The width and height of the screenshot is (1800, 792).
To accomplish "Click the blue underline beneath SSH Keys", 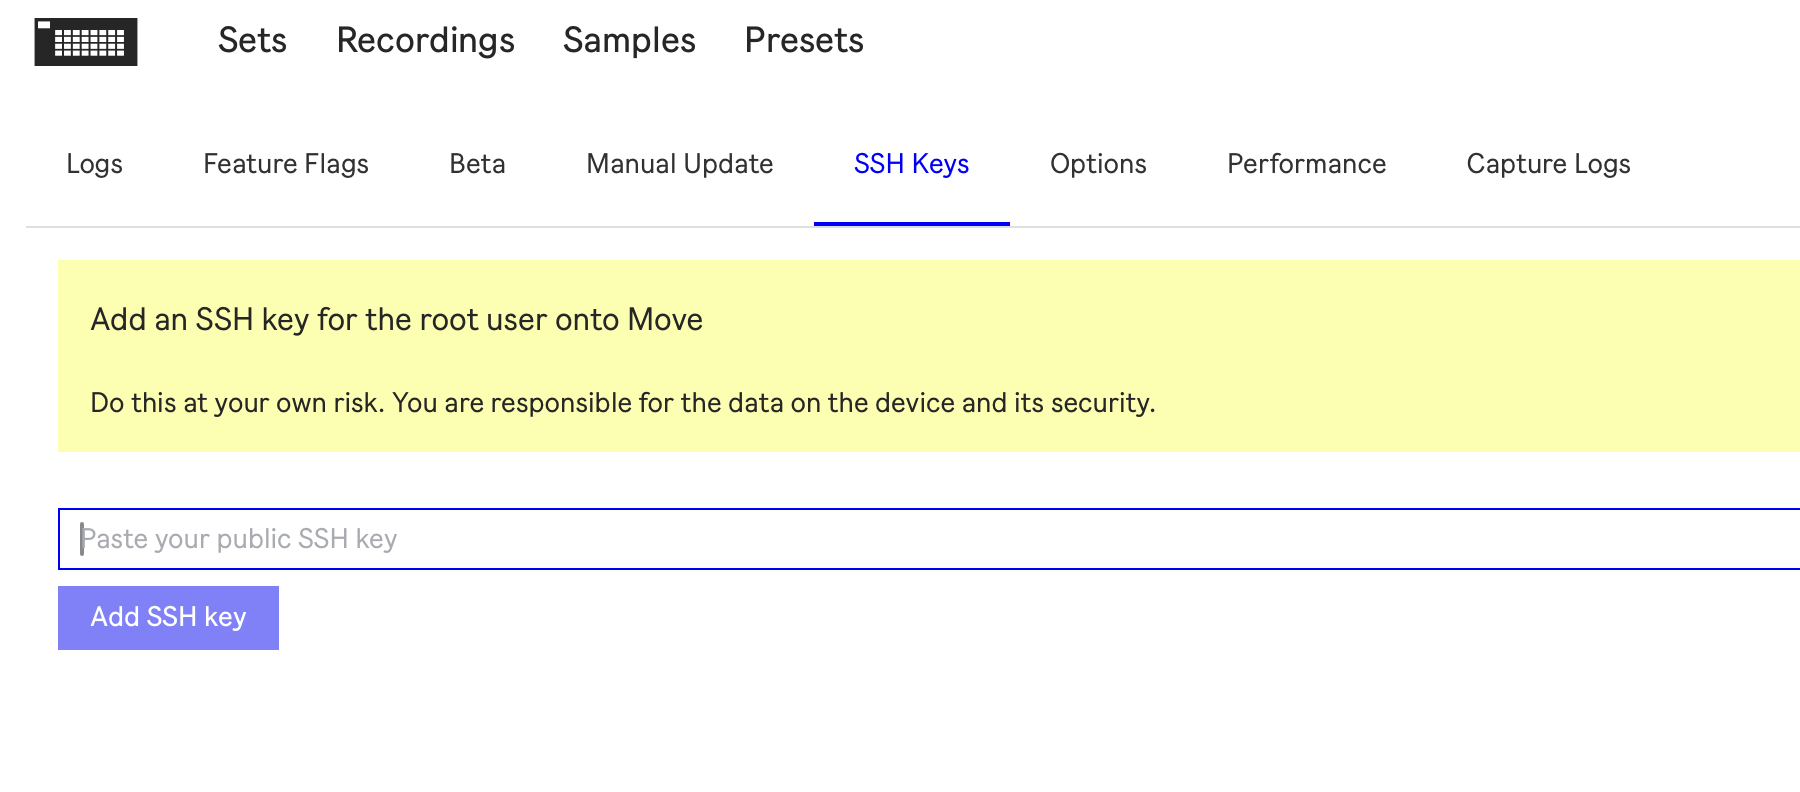I will [911, 224].
